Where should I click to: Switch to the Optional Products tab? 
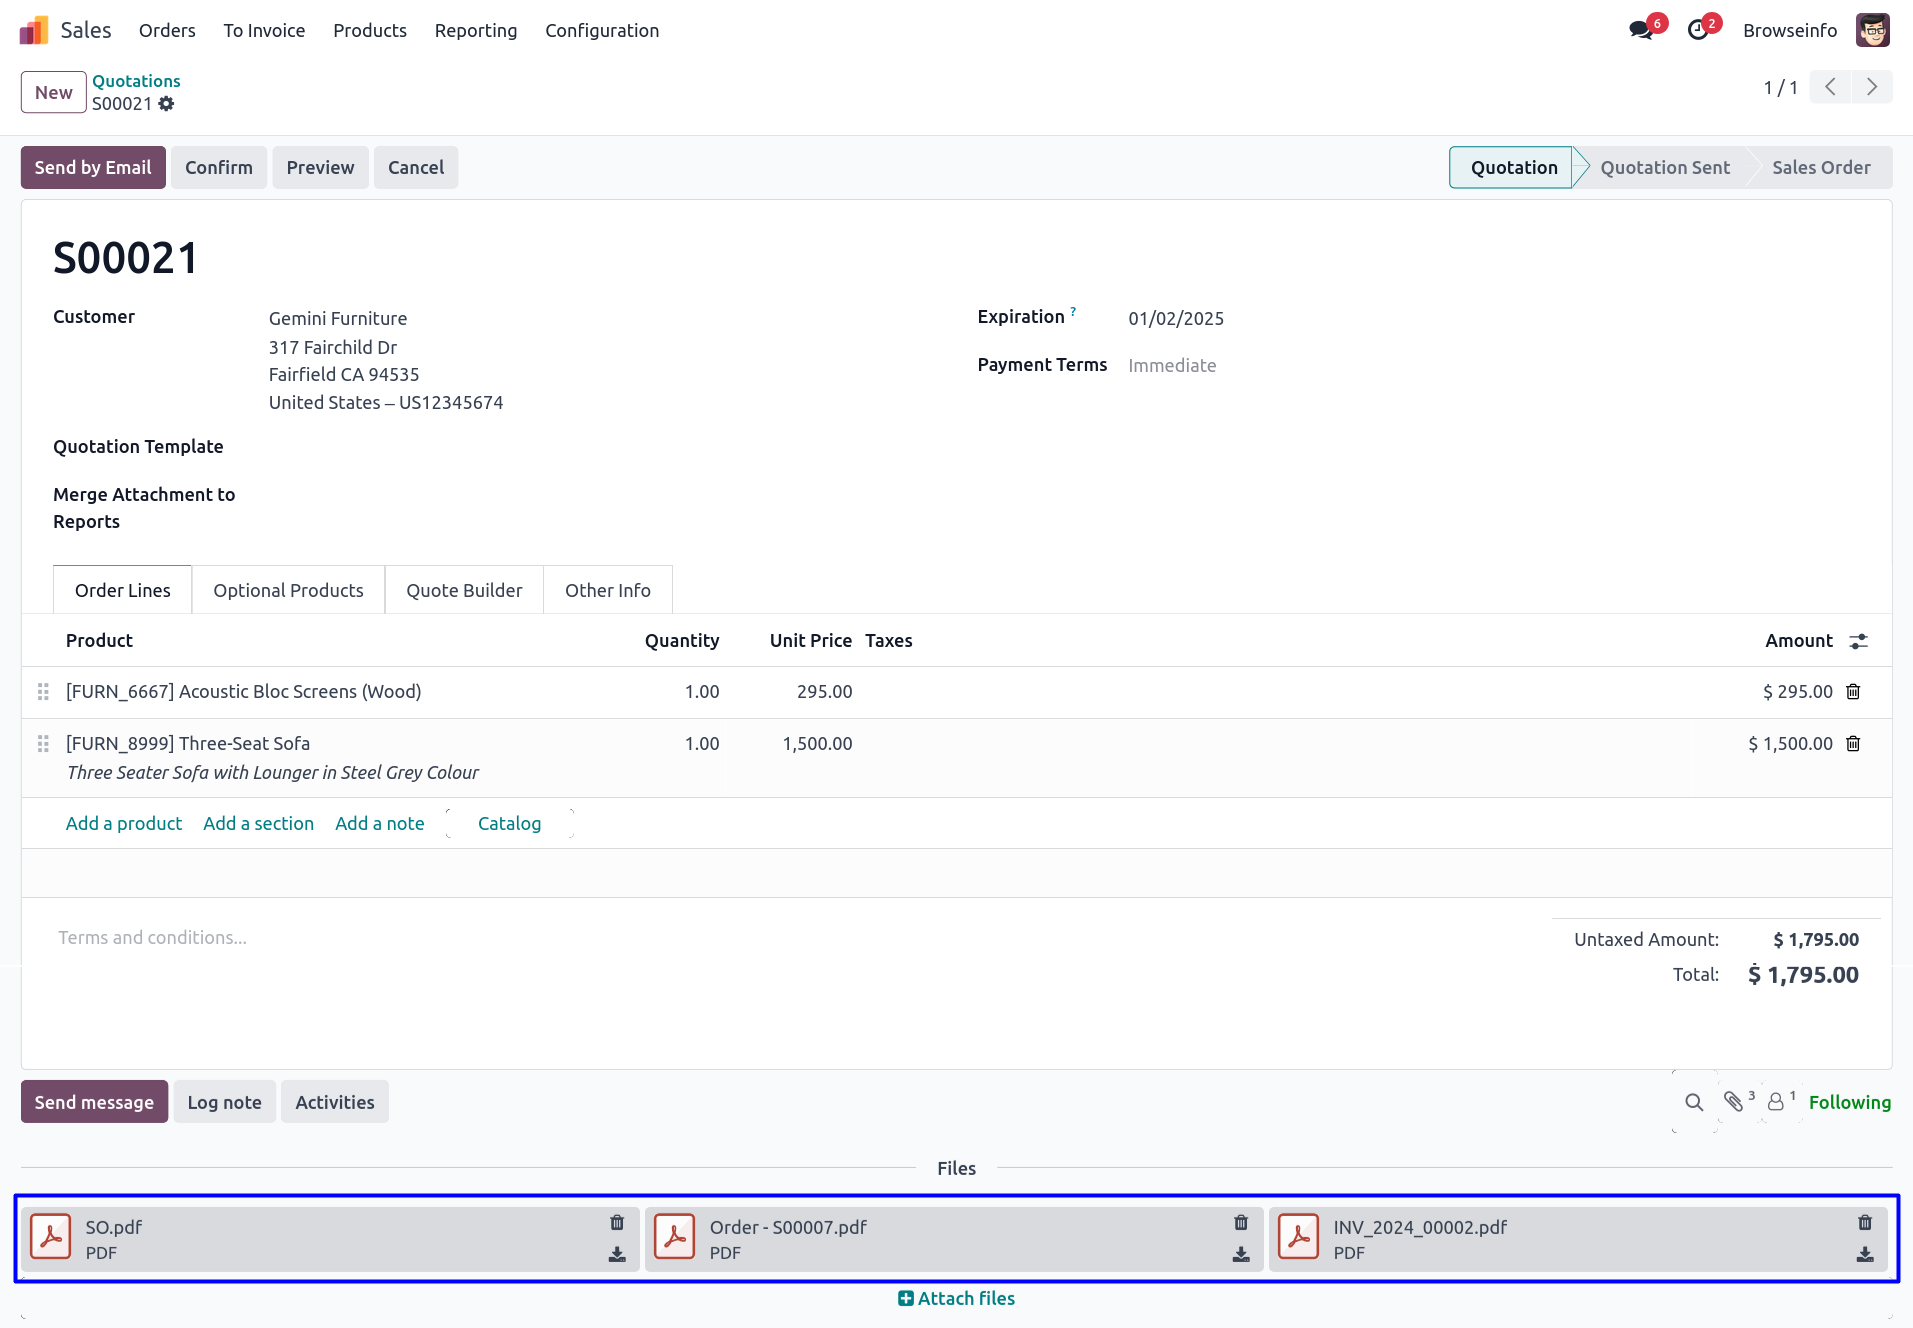click(288, 590)
